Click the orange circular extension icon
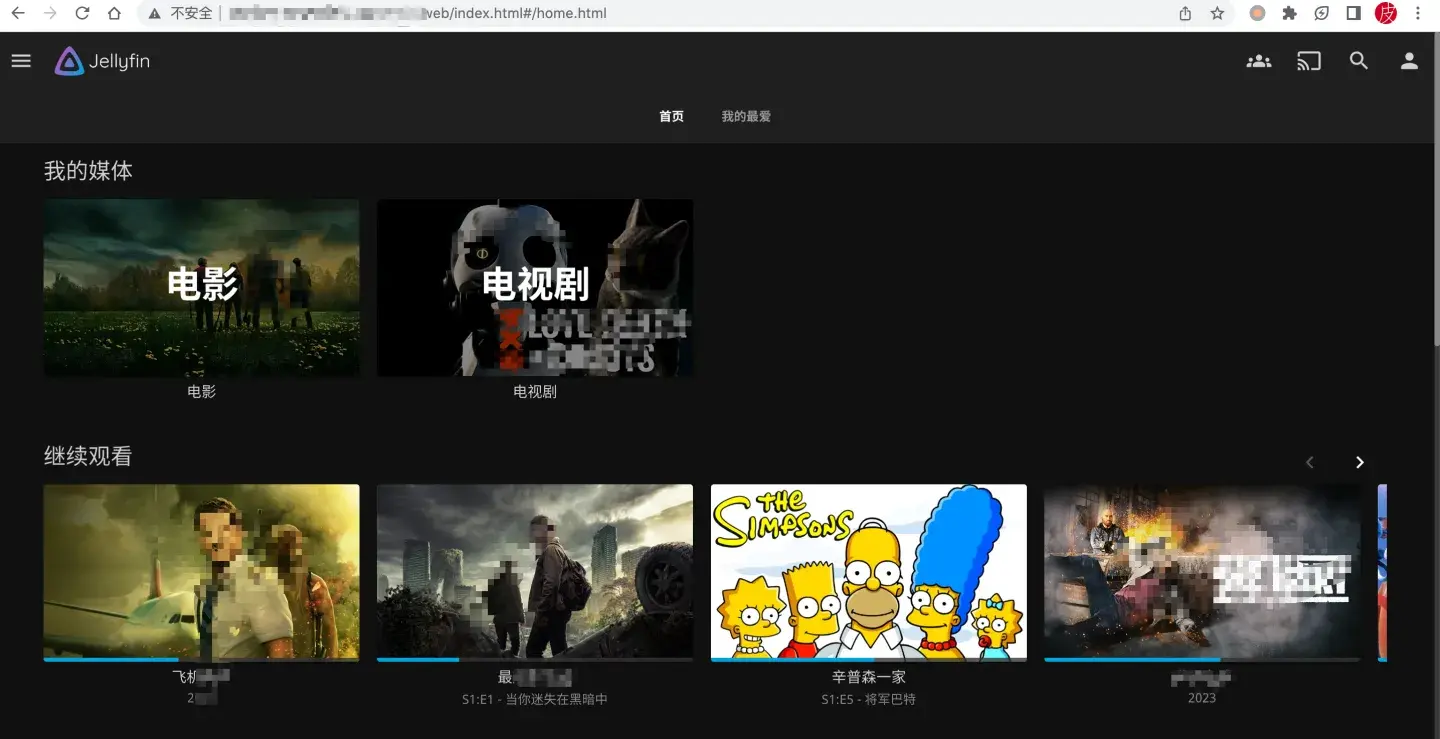Image resolution: width=1440 pixels, height=739 pixels. [1257, 14]
